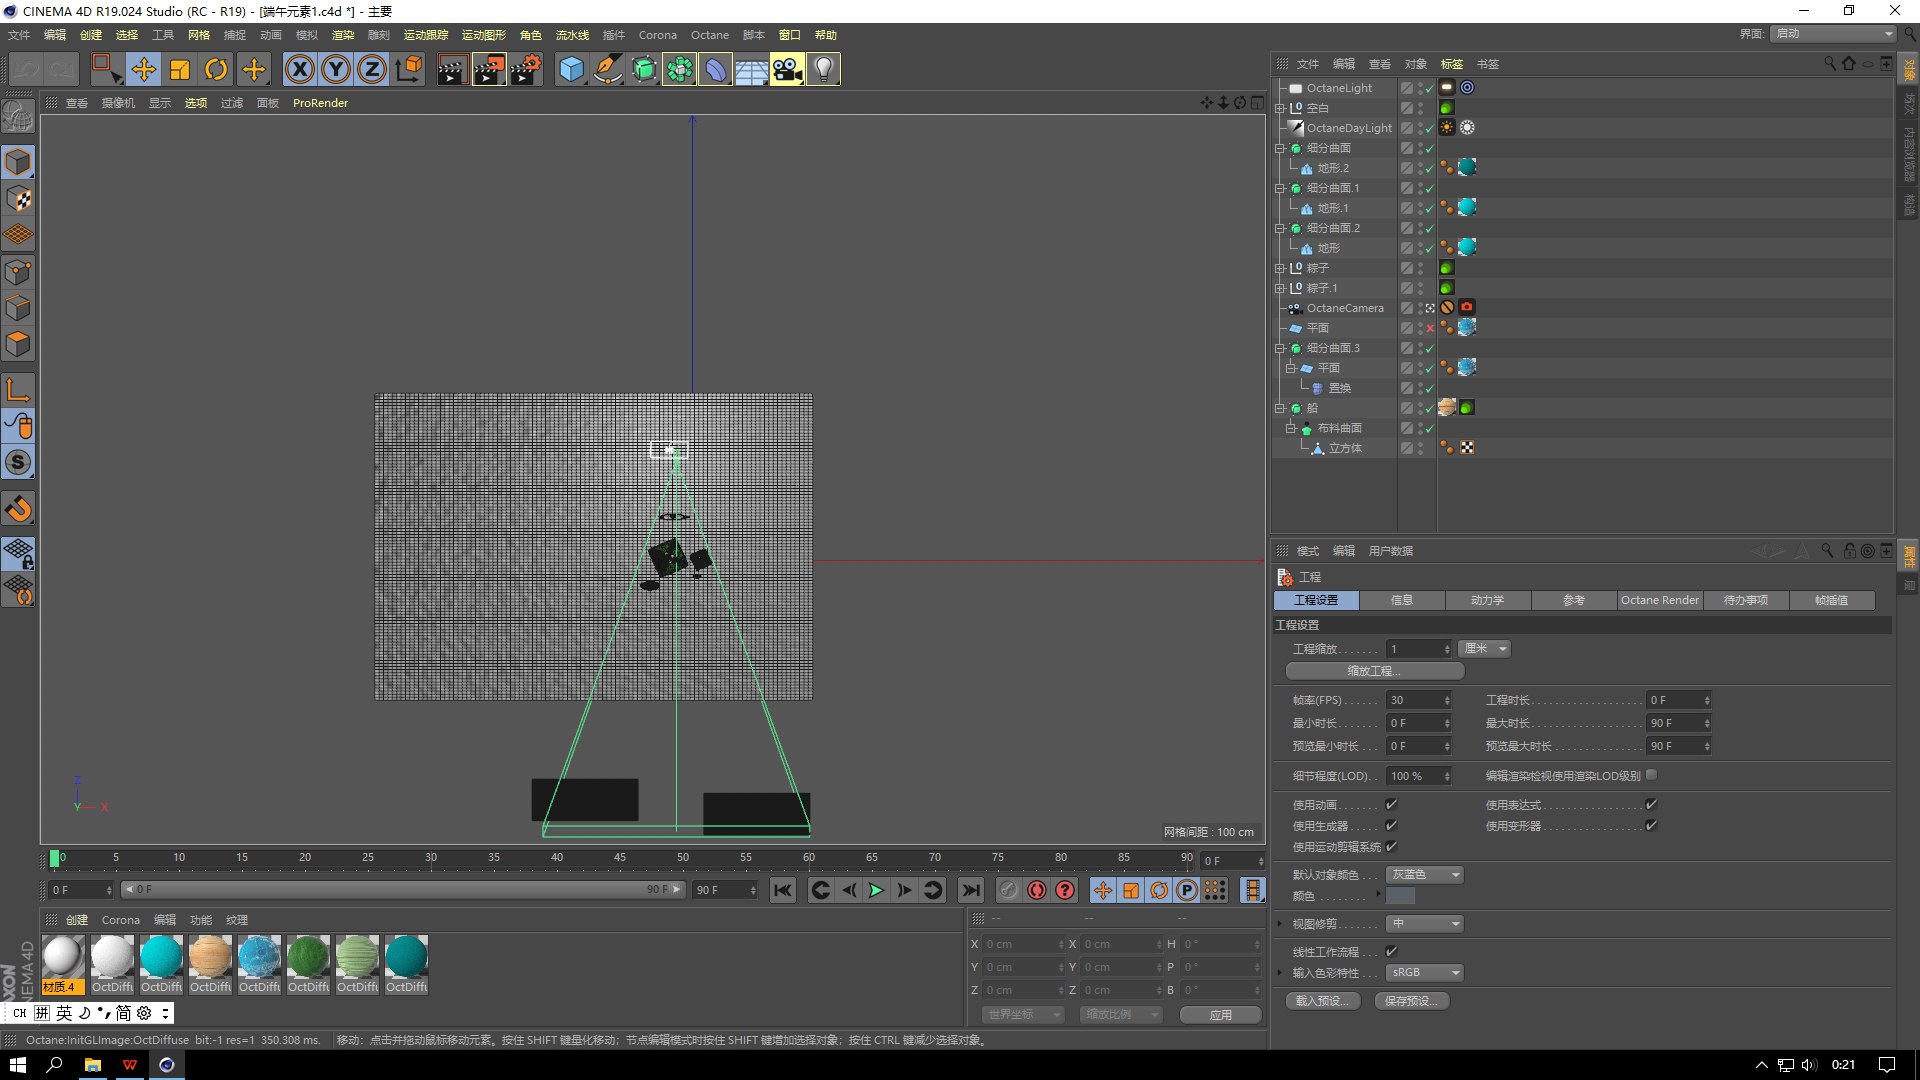Select the Rotate tool

point(215,69)
